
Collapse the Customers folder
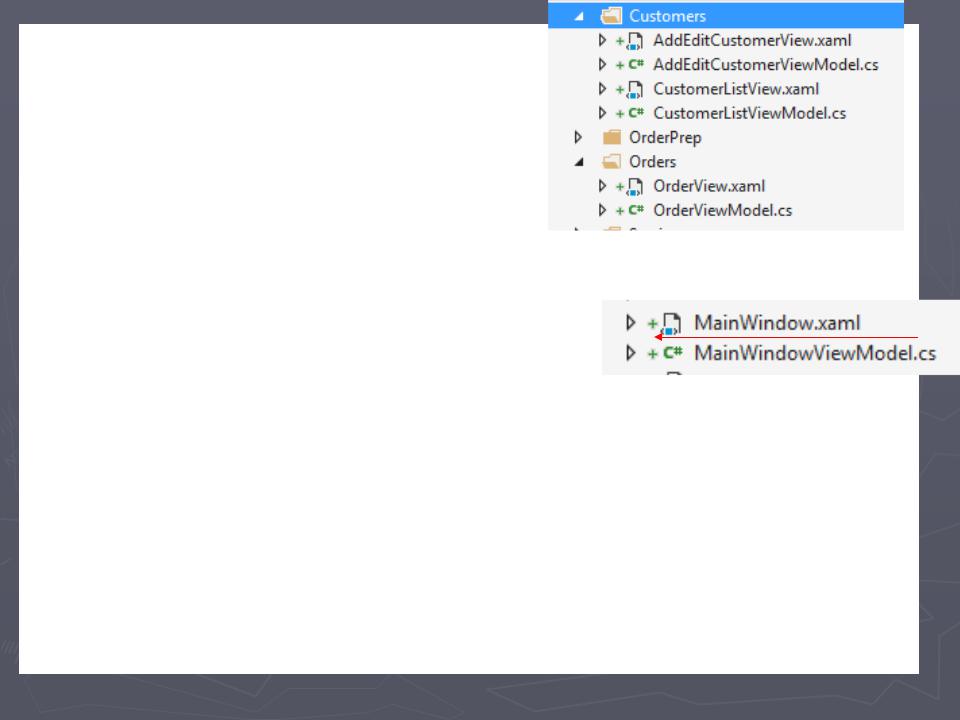tap(579, 17)
